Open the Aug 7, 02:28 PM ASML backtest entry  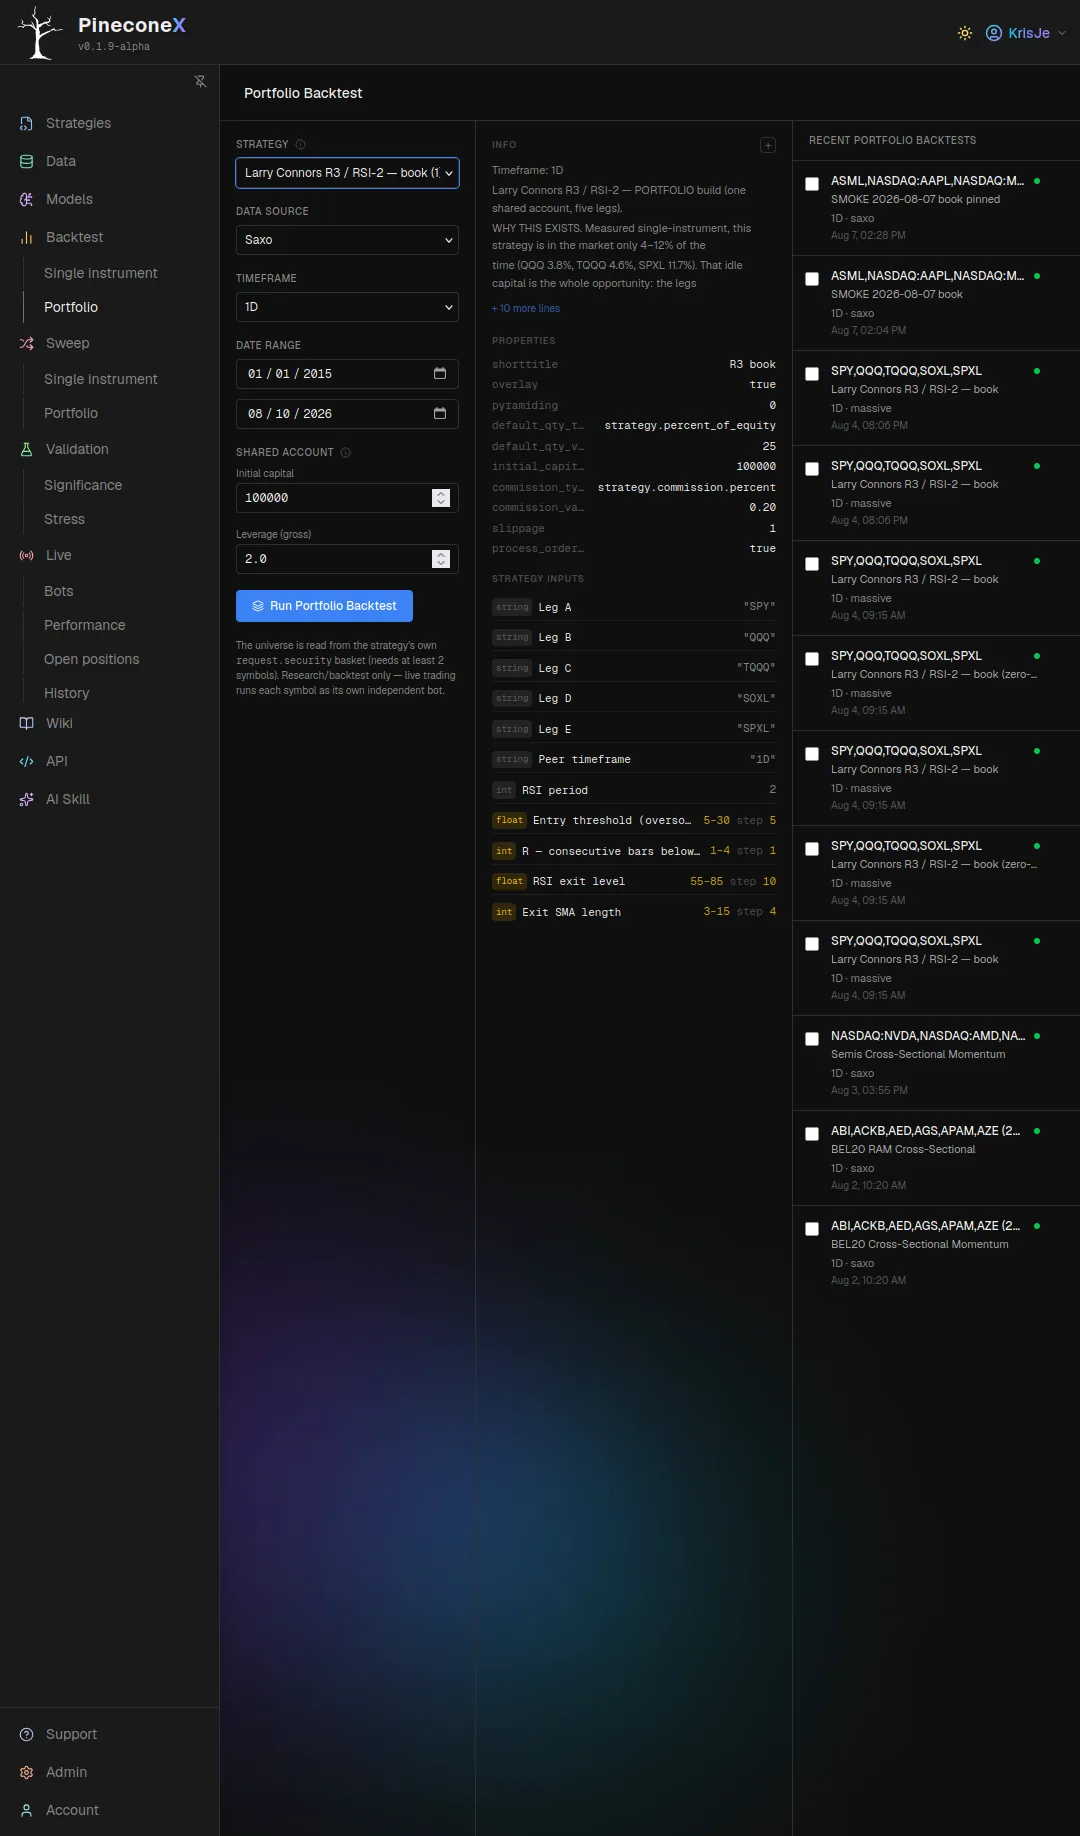[936, 207]
